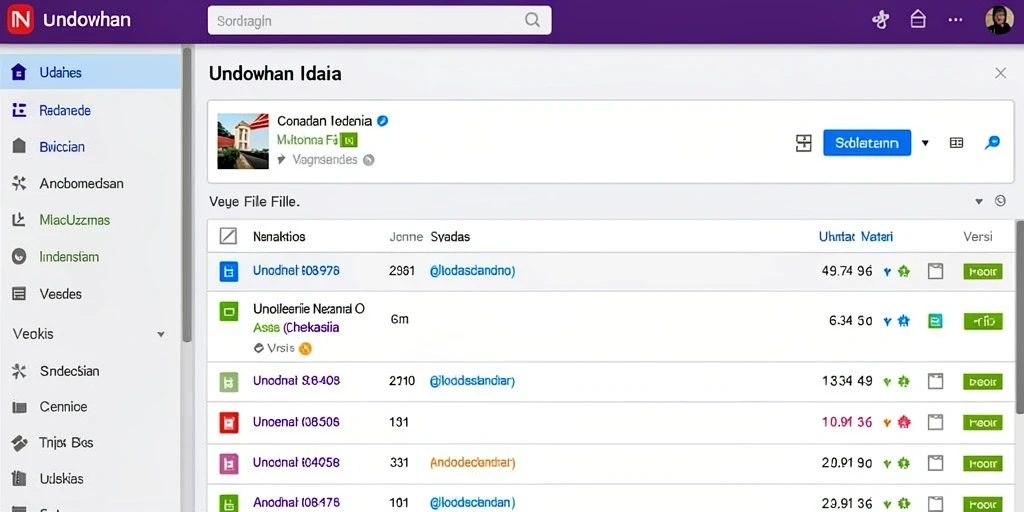Screen dimensions: 1024x512
Task: Collapse the Veokis sidebar section
Action: click(161, 334)
